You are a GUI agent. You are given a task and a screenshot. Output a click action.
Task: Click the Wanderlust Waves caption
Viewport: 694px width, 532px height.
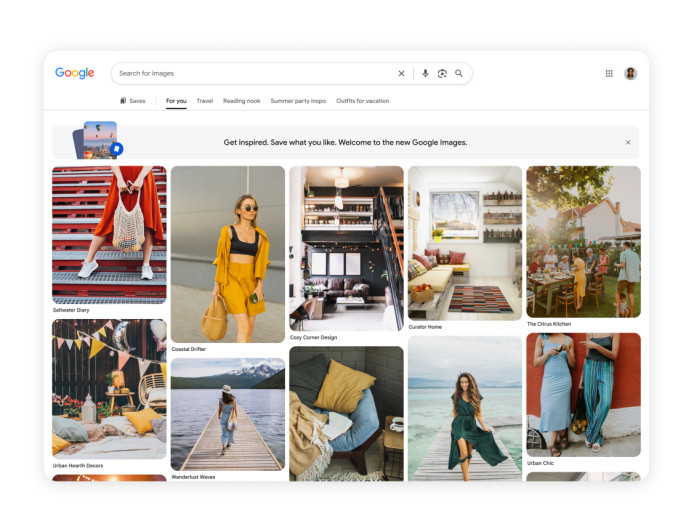pyautogui.click(x=193, y=477)
